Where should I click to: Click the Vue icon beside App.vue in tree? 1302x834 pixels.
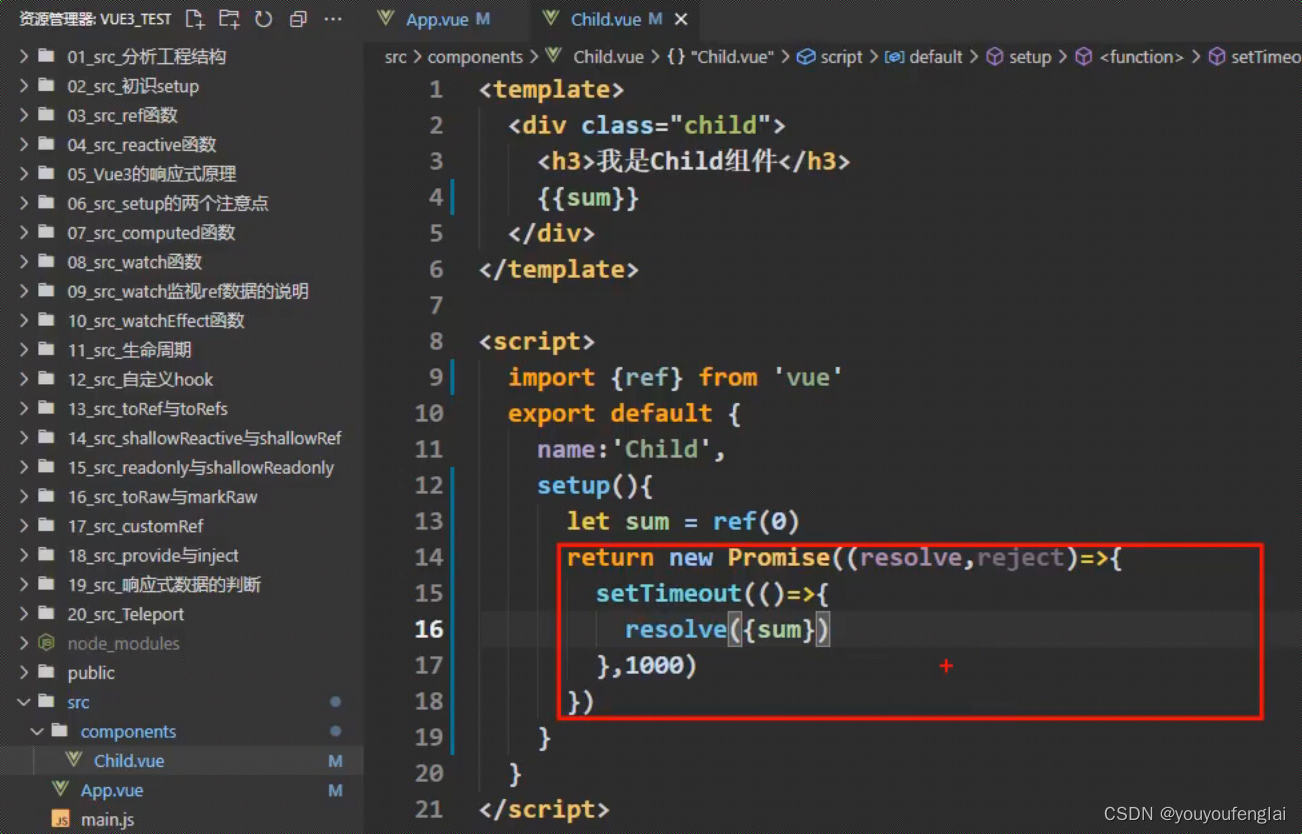tap(61, 790)
